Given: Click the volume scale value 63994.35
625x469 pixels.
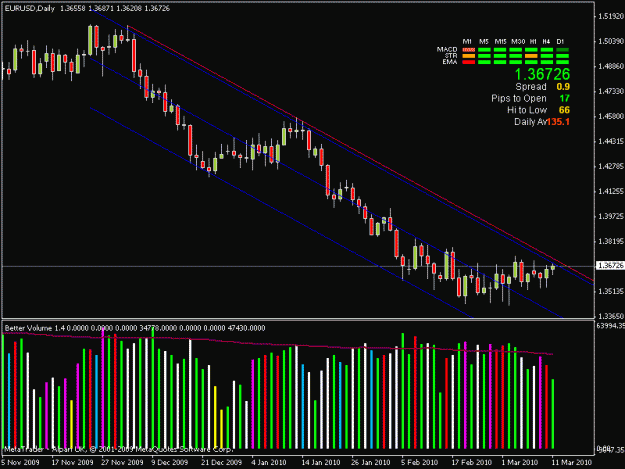Looking at the screenshot, I should pos(611,326).
